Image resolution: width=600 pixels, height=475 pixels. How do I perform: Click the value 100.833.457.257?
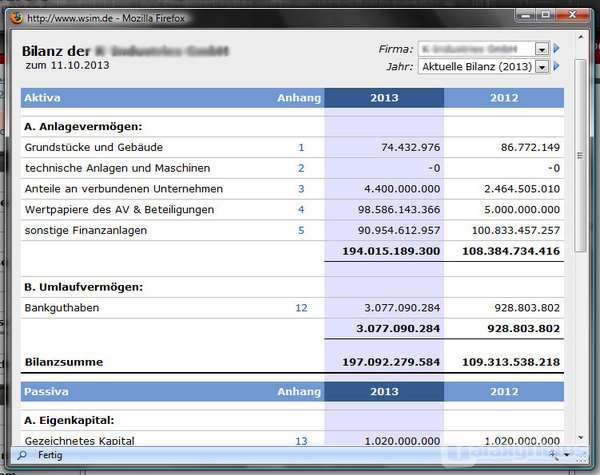[516, 230]
